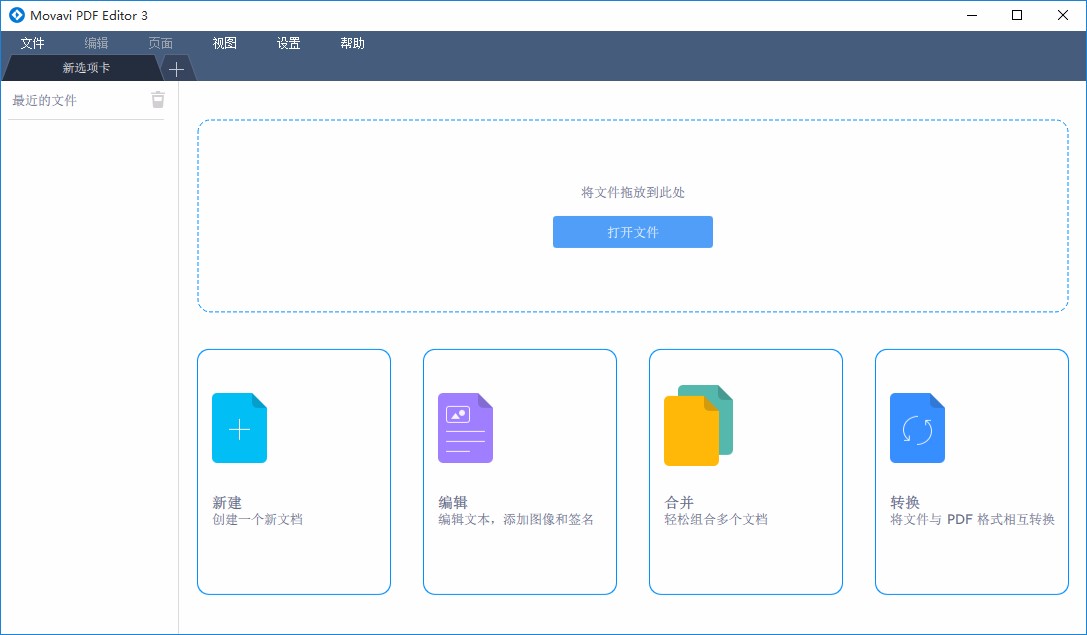
Task: Click the trash icon beside 最近的文件
Action: pyautogui.click(x=158, y=99)
